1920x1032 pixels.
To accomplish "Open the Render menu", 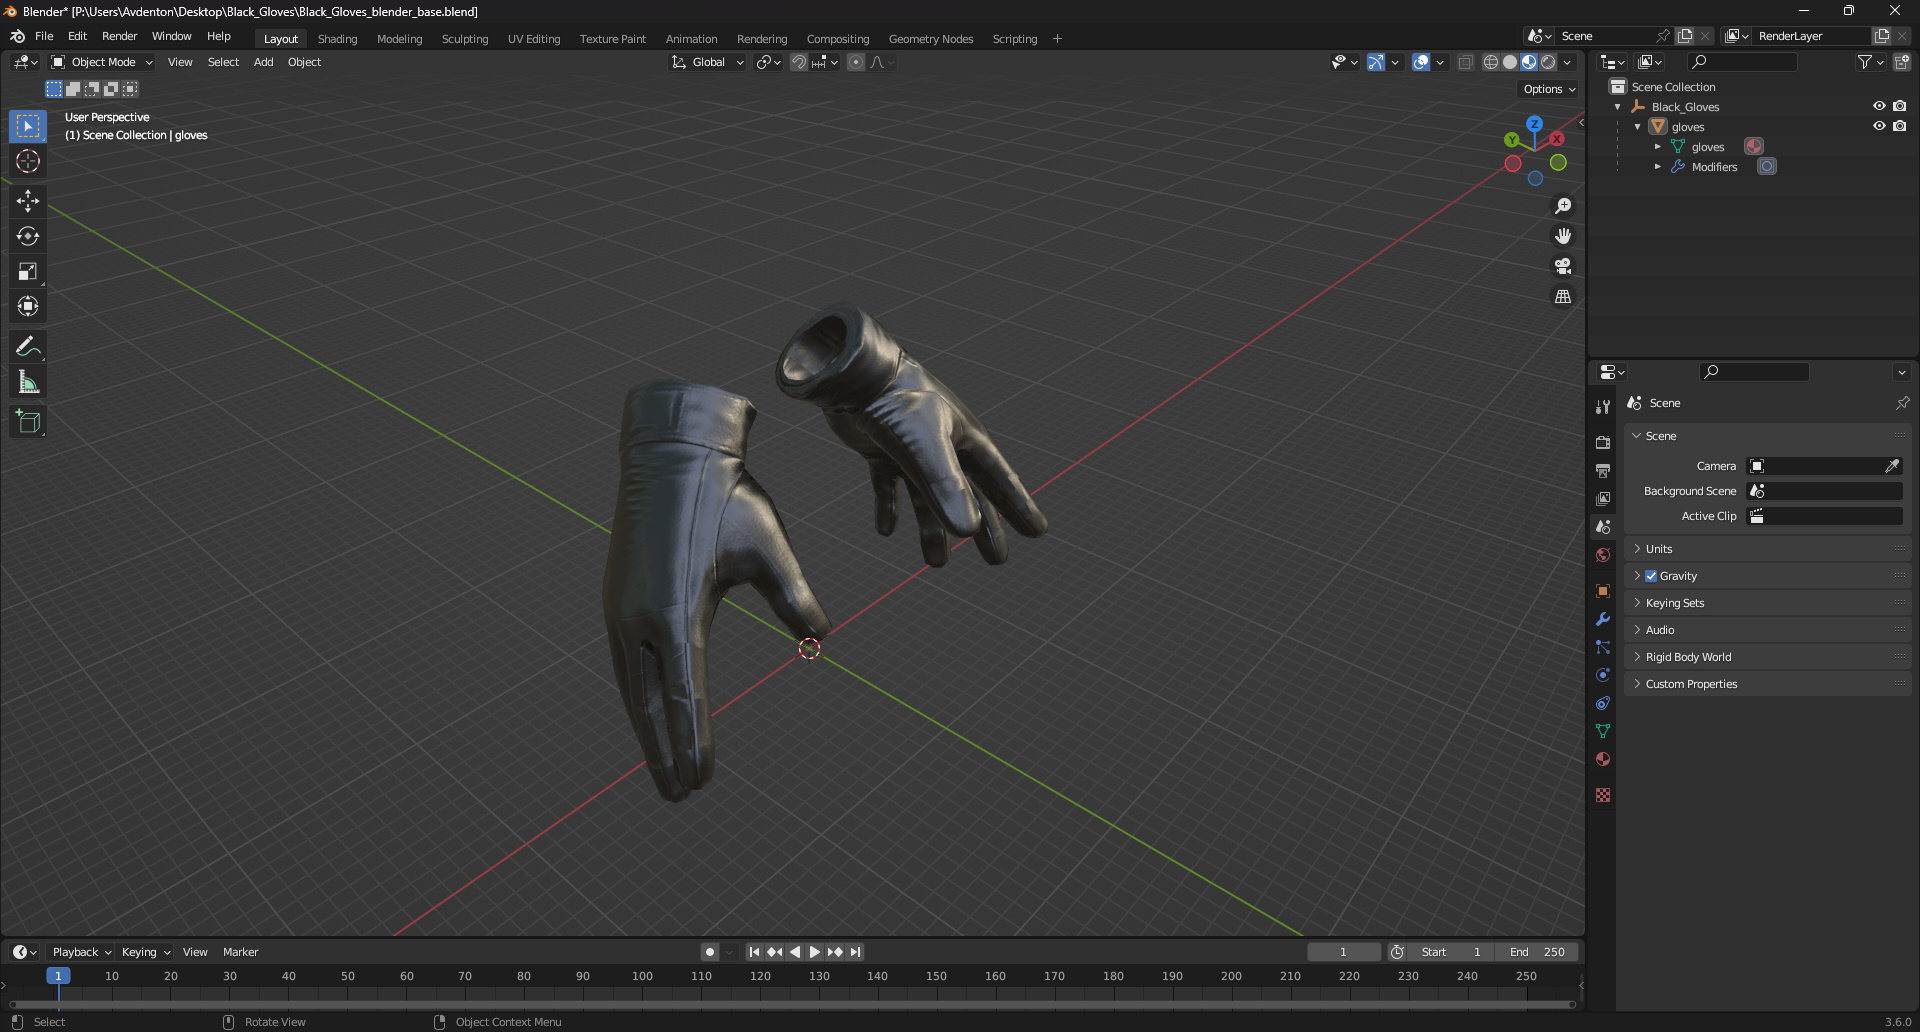I will click(119, 36).
